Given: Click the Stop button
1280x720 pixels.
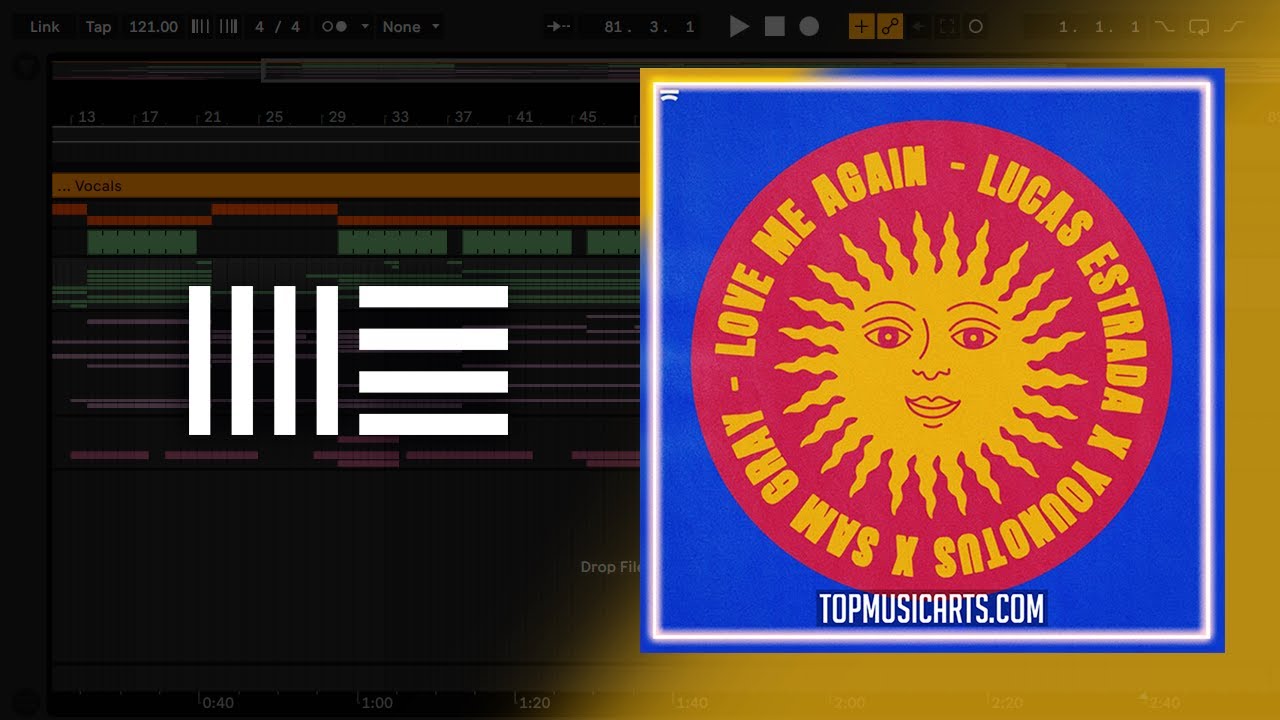Looking at the screenshot, I should click(774, 27).
